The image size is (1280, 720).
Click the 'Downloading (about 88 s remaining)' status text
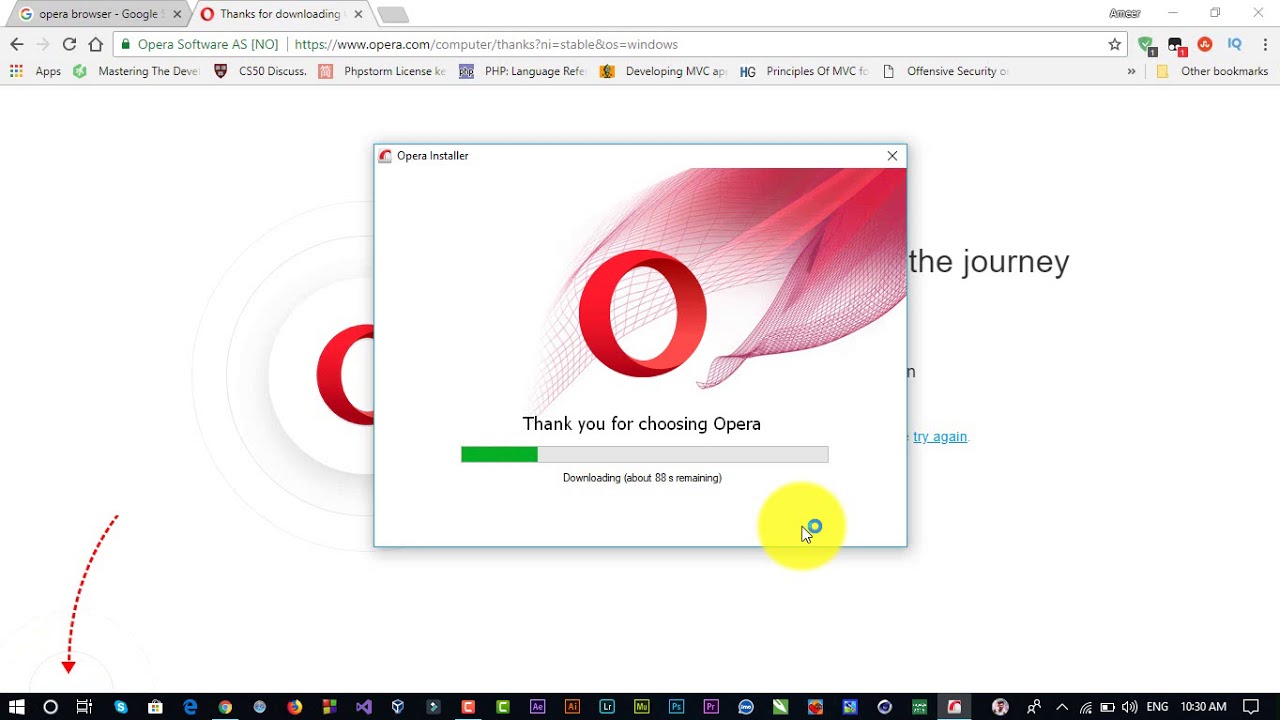coord(642,478)
